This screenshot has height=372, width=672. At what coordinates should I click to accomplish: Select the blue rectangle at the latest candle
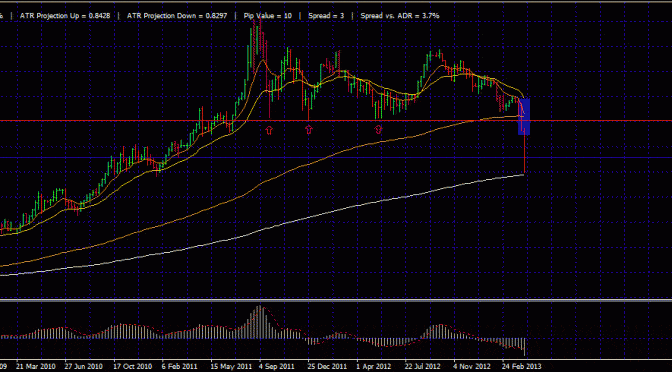[525, 117]
